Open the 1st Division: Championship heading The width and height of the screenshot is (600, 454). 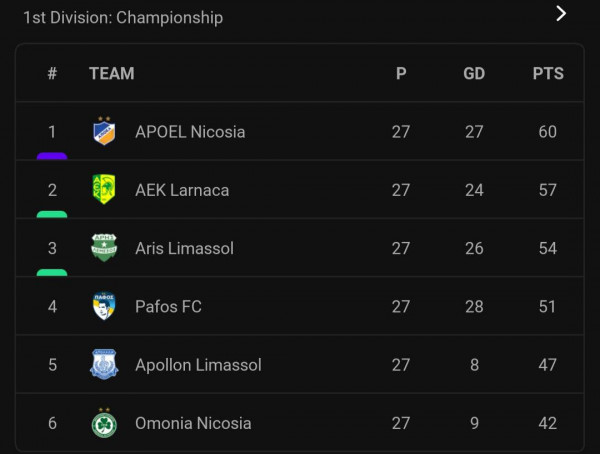coord(123,18)
